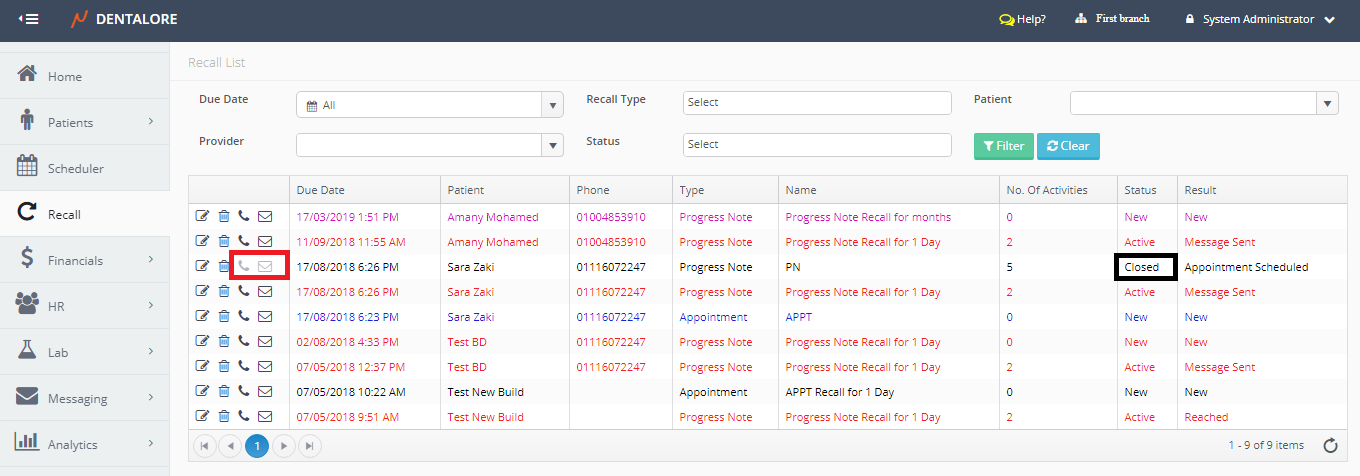
Task: Expand the Patient filter dropdown
Action: [x=1327, y=103]
